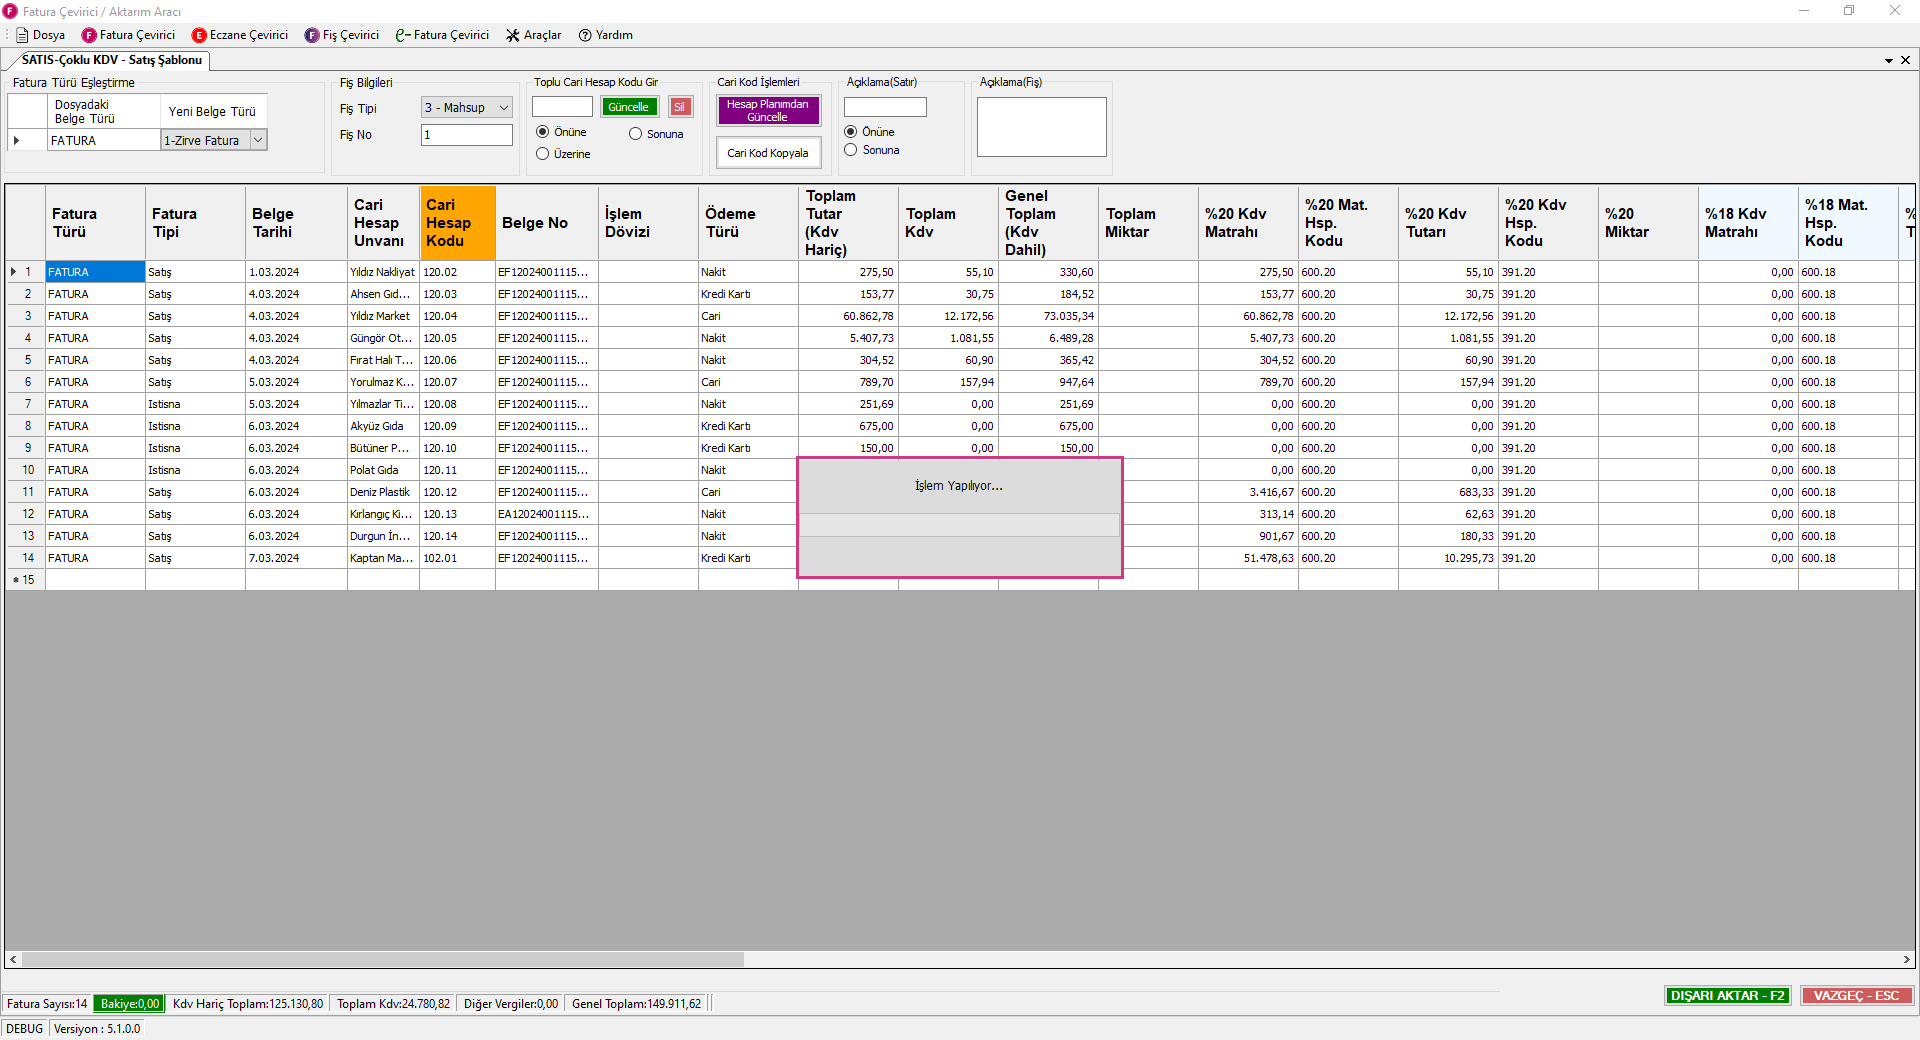1920x1040 pixels.
Task: Open the Yardım menu
Action: coord(606,35)
